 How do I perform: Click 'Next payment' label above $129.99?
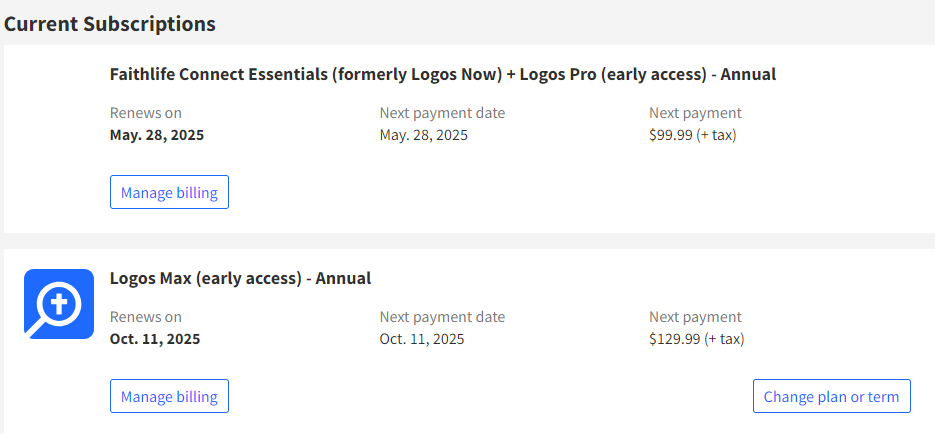tap(695, 317)
